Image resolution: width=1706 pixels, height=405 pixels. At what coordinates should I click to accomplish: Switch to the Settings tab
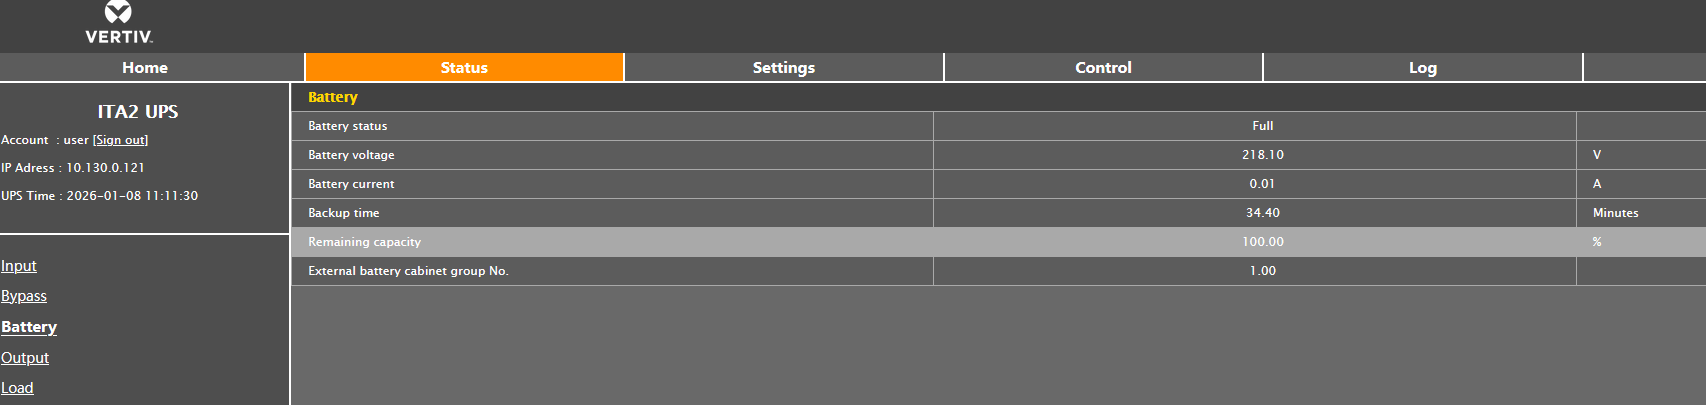(783, 68)
